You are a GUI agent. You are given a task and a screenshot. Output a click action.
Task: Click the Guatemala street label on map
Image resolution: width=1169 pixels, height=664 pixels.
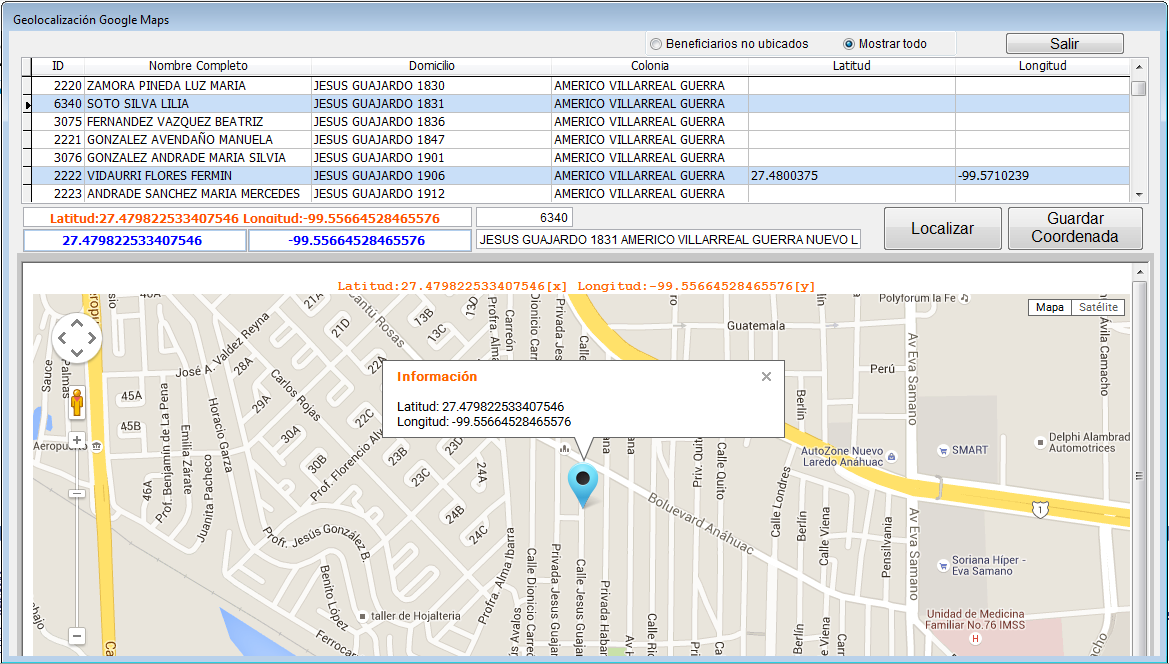(x=756, y=326)
